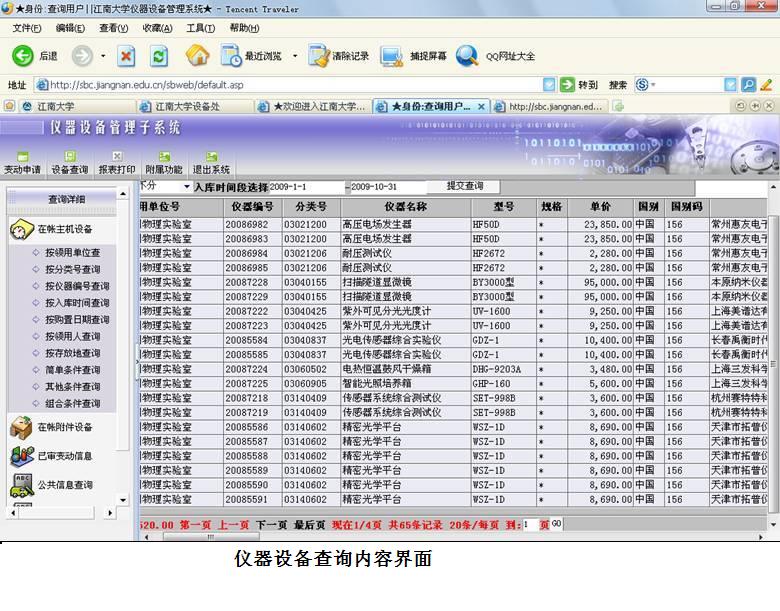The height and width of the screenshot is (611, 780).
Task: Click the start date field 2009-1-1
Action: click(305, 187)
